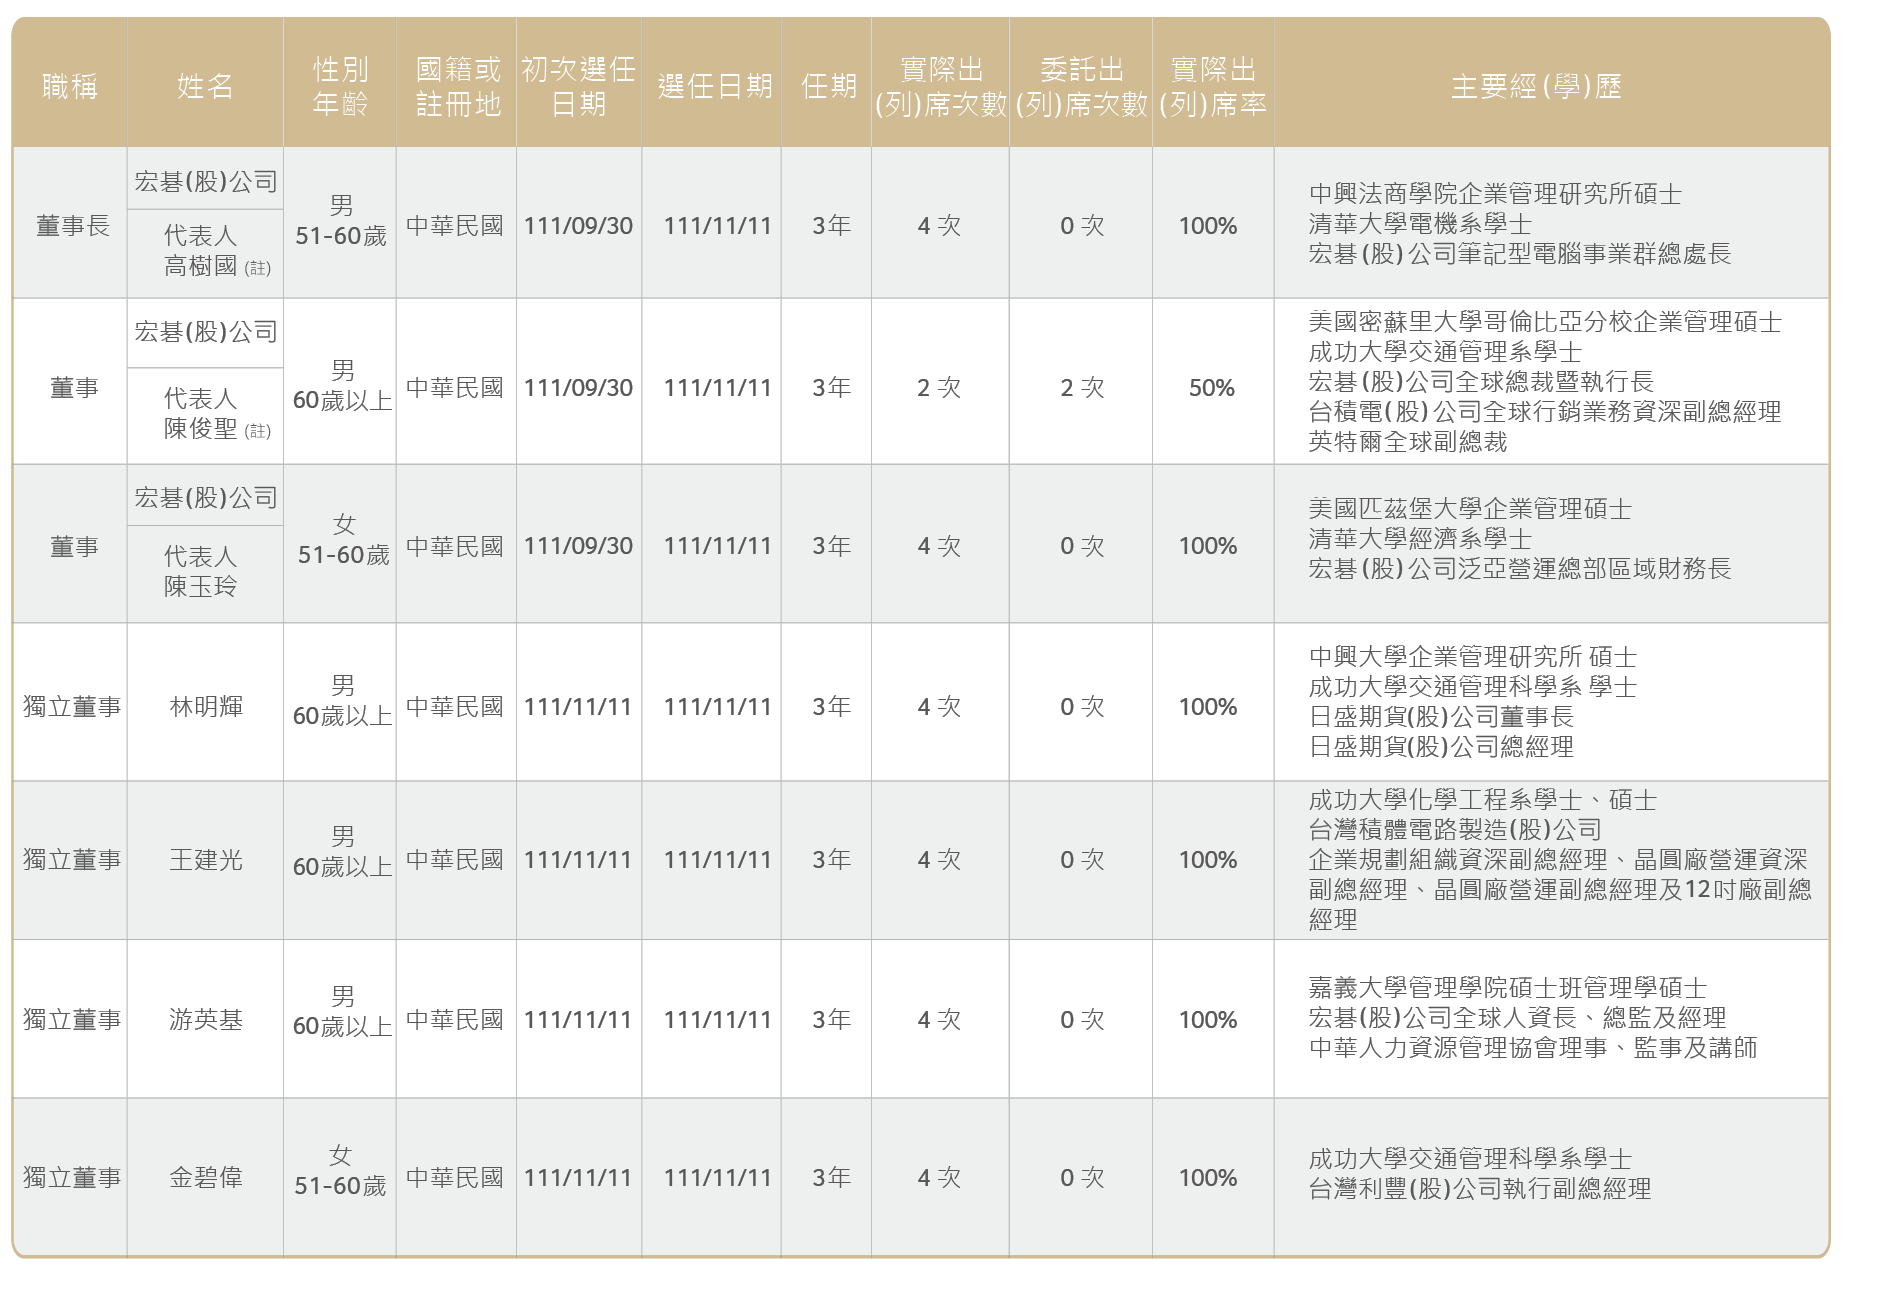The height and width of the screenshot is (1297, 1882).
Task: Click representative name 陳玉玲
Action: [201, 586]
